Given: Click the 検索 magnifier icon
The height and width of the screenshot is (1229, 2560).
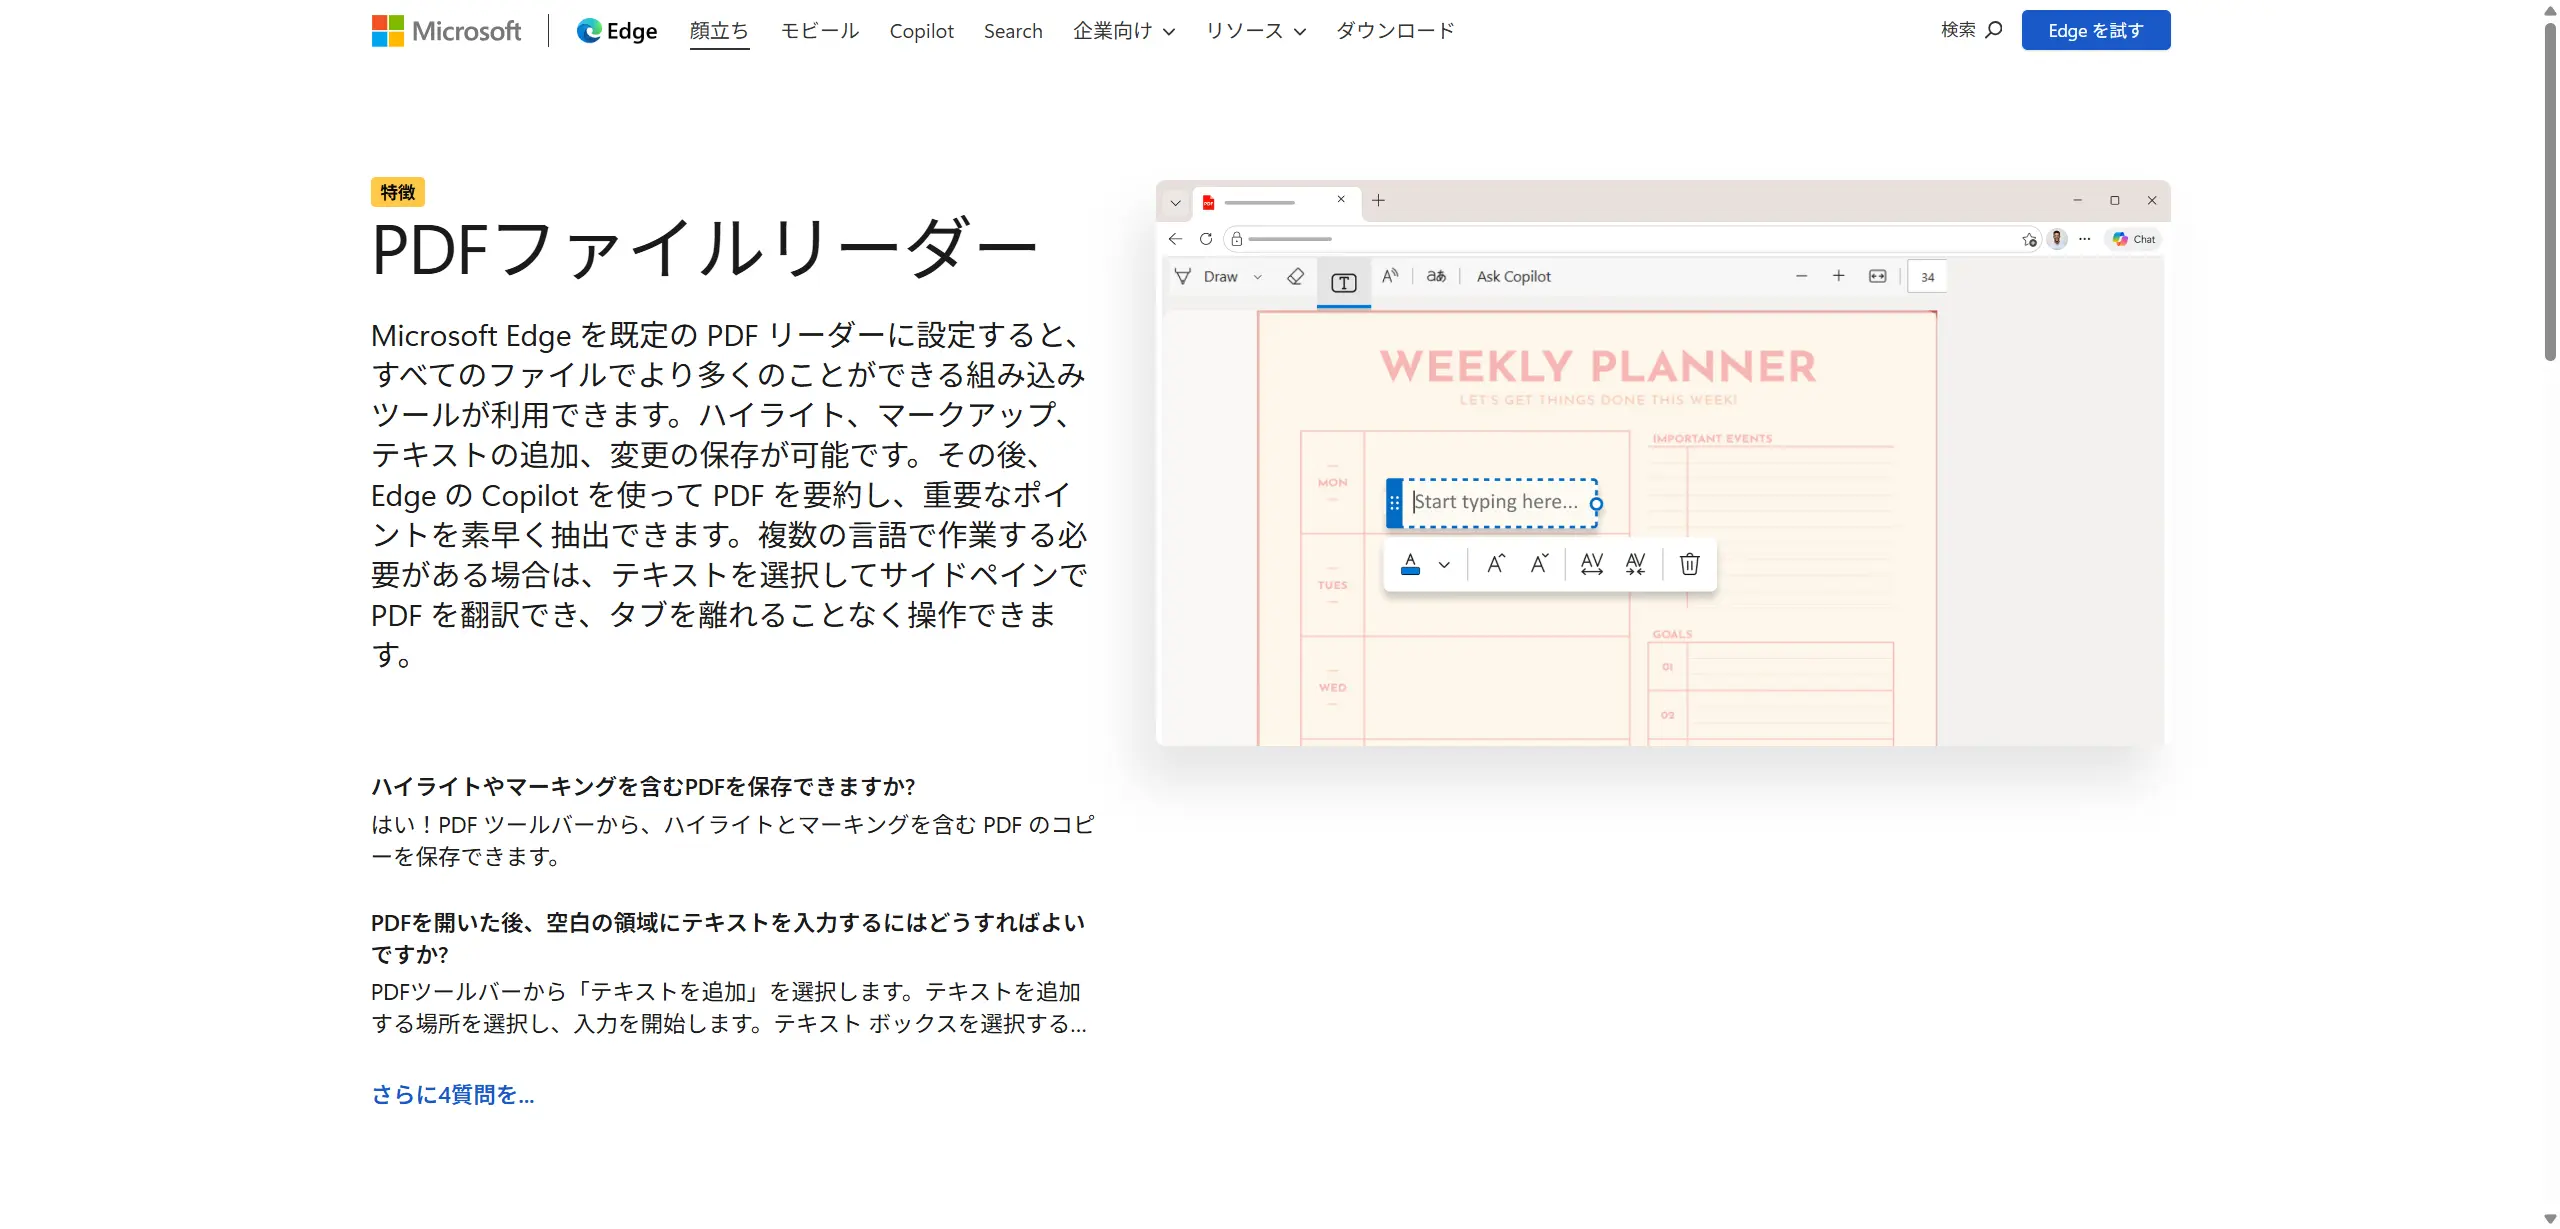Looking at the screenshot, I should pos(1993,30).
